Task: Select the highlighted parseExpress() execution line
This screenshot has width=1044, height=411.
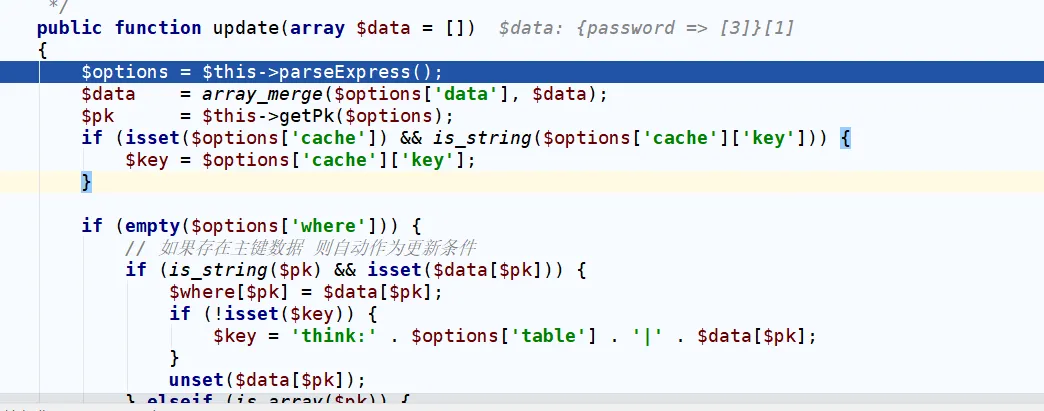Action: tap(262, 72)
